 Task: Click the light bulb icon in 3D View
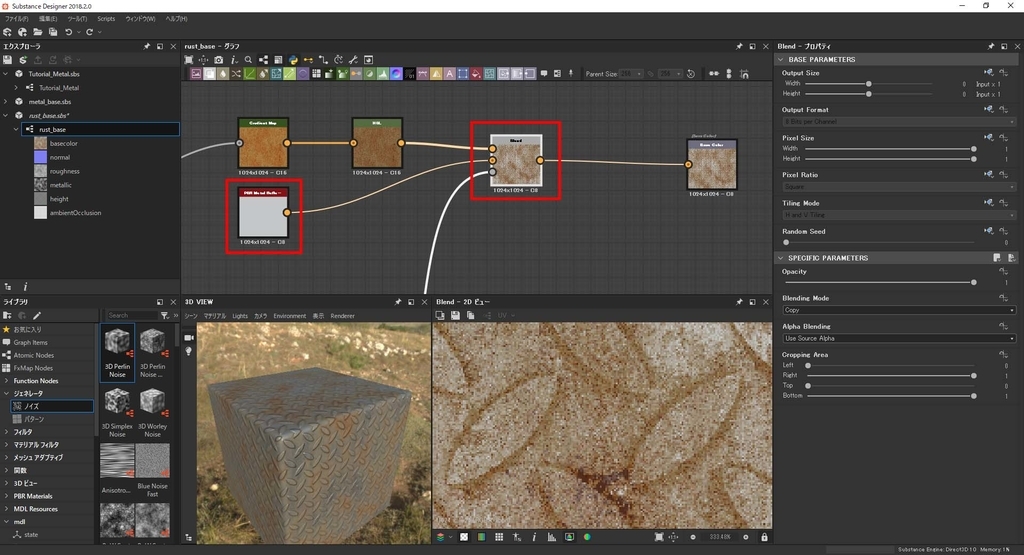(188, 352)
